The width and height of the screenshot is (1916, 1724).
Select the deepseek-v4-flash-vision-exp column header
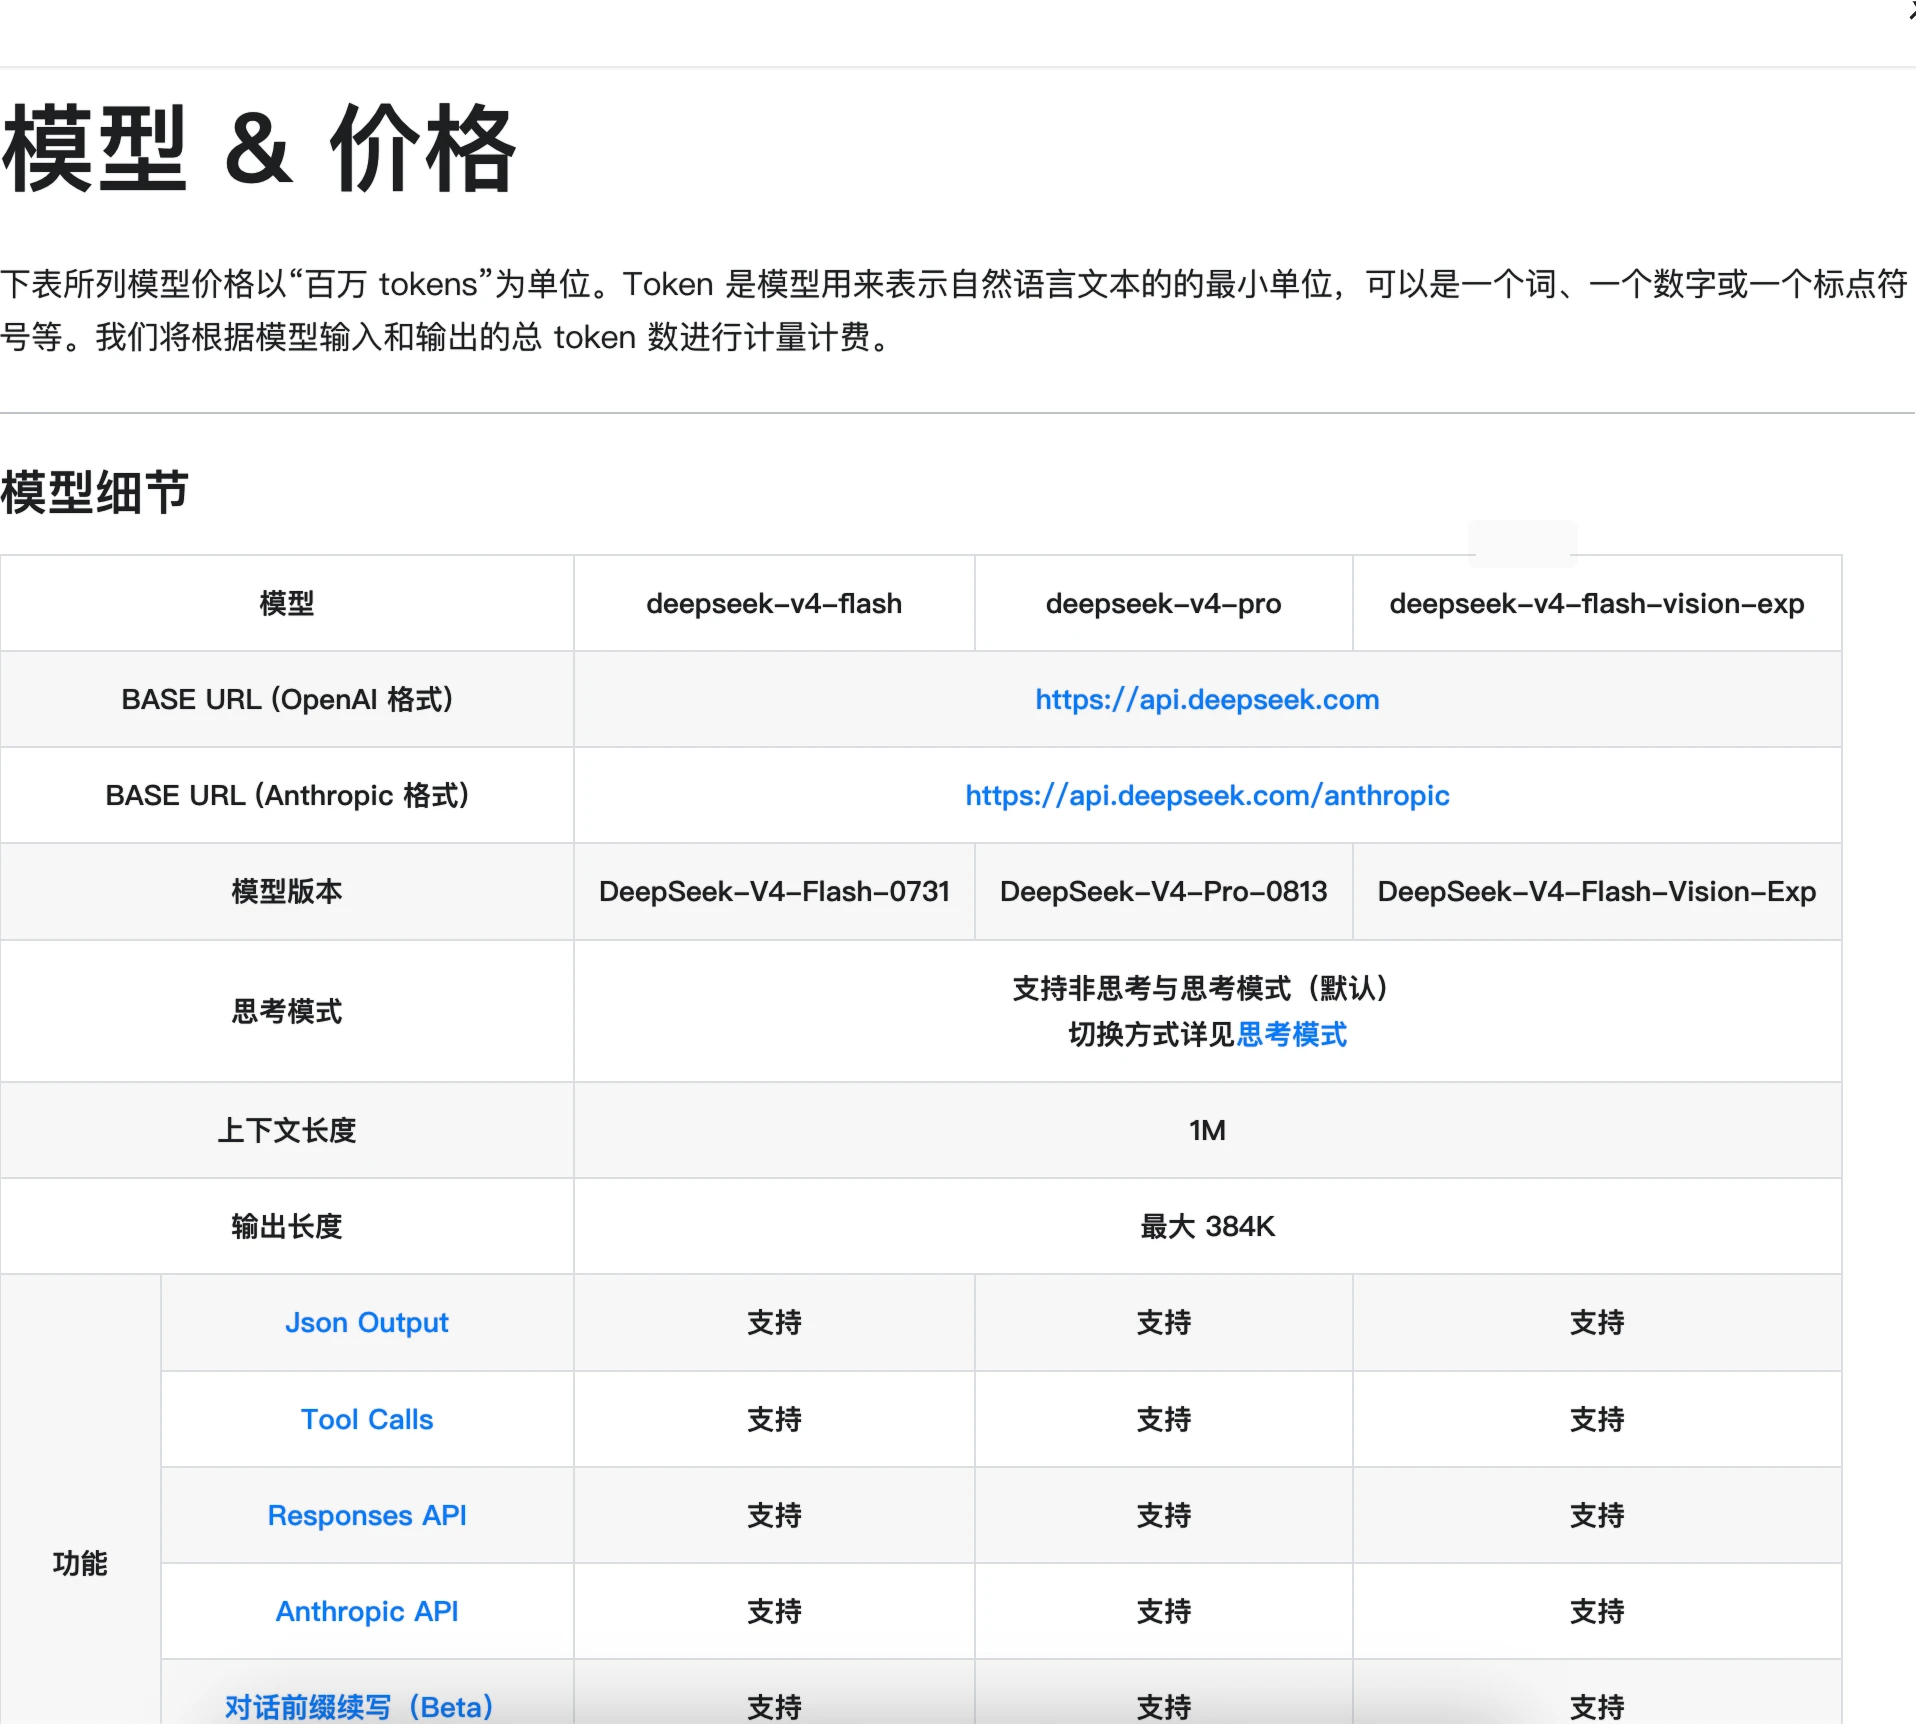[1597, 604]
